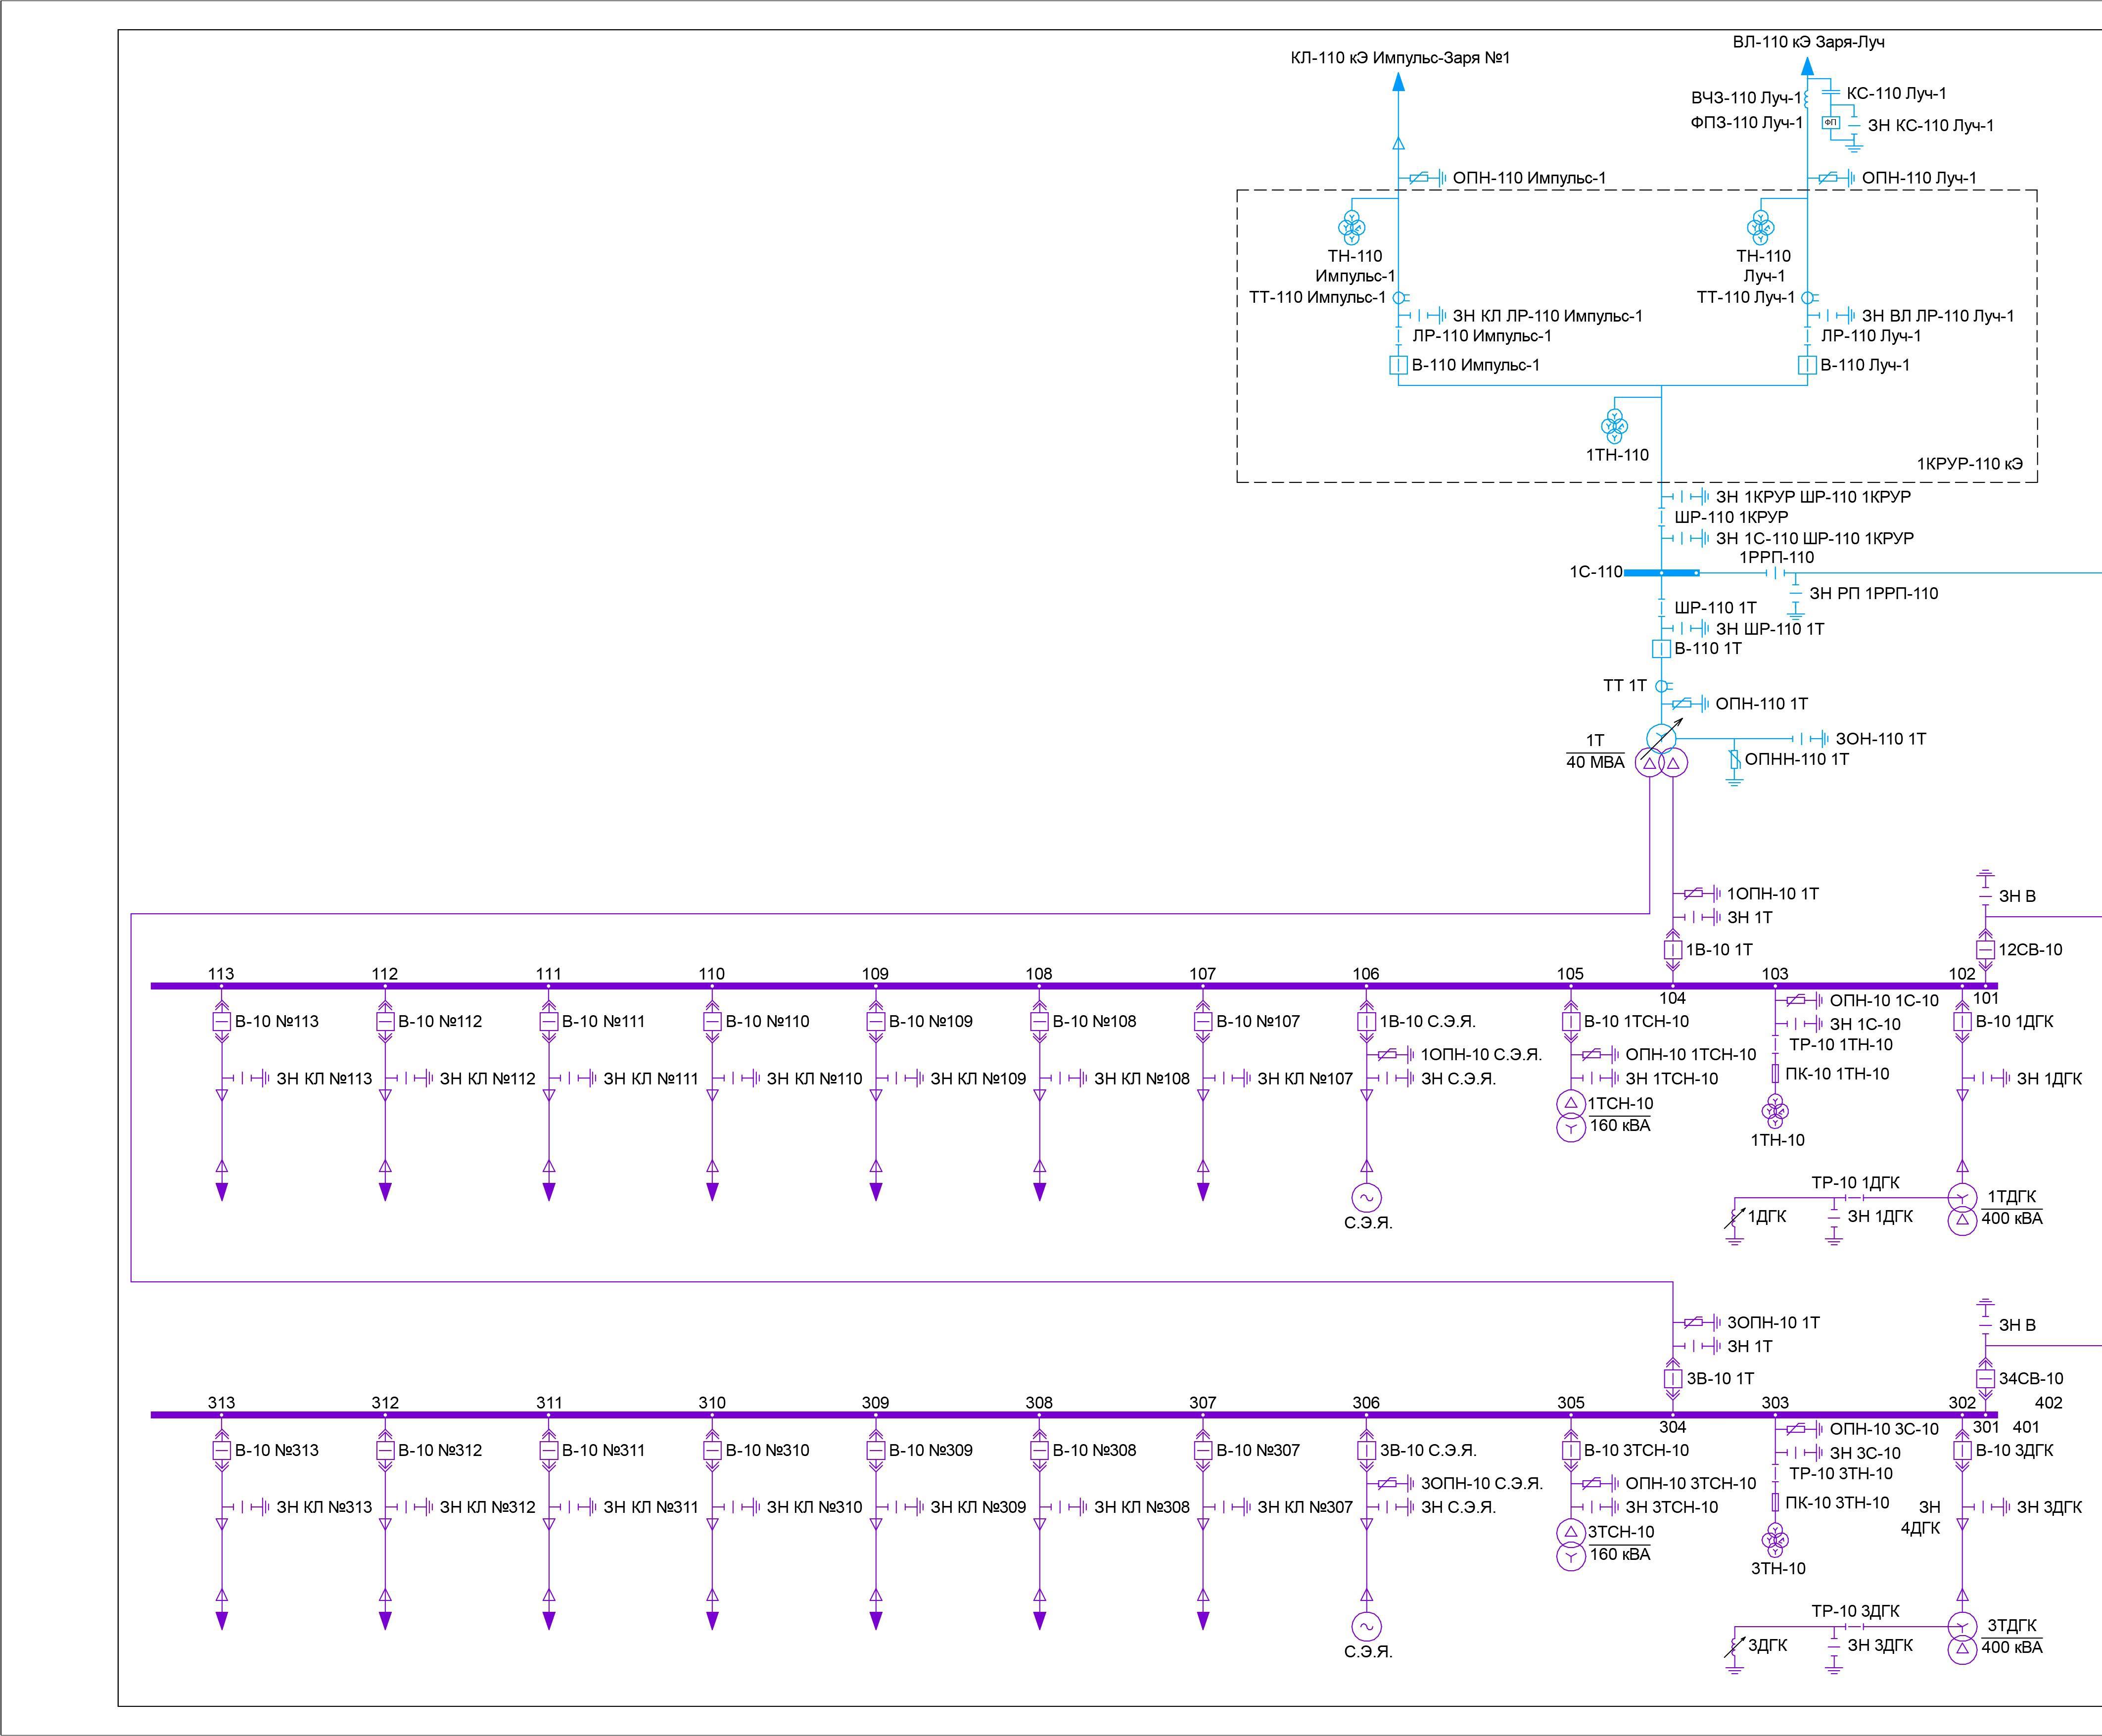Click the С.Э.Я. generator symbol under cell 106
This screenshot has height=1736, width=2102.
coord(1366,1197)
